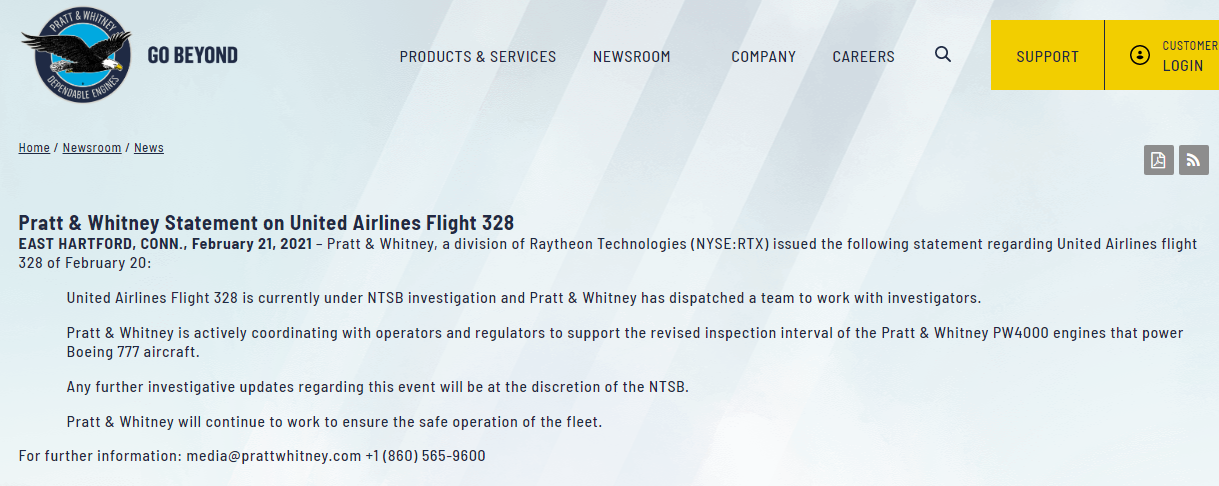Viewport: 1219px width, 486px height.
Task: Open the News breadcrumb link
Action: point(149,148)
